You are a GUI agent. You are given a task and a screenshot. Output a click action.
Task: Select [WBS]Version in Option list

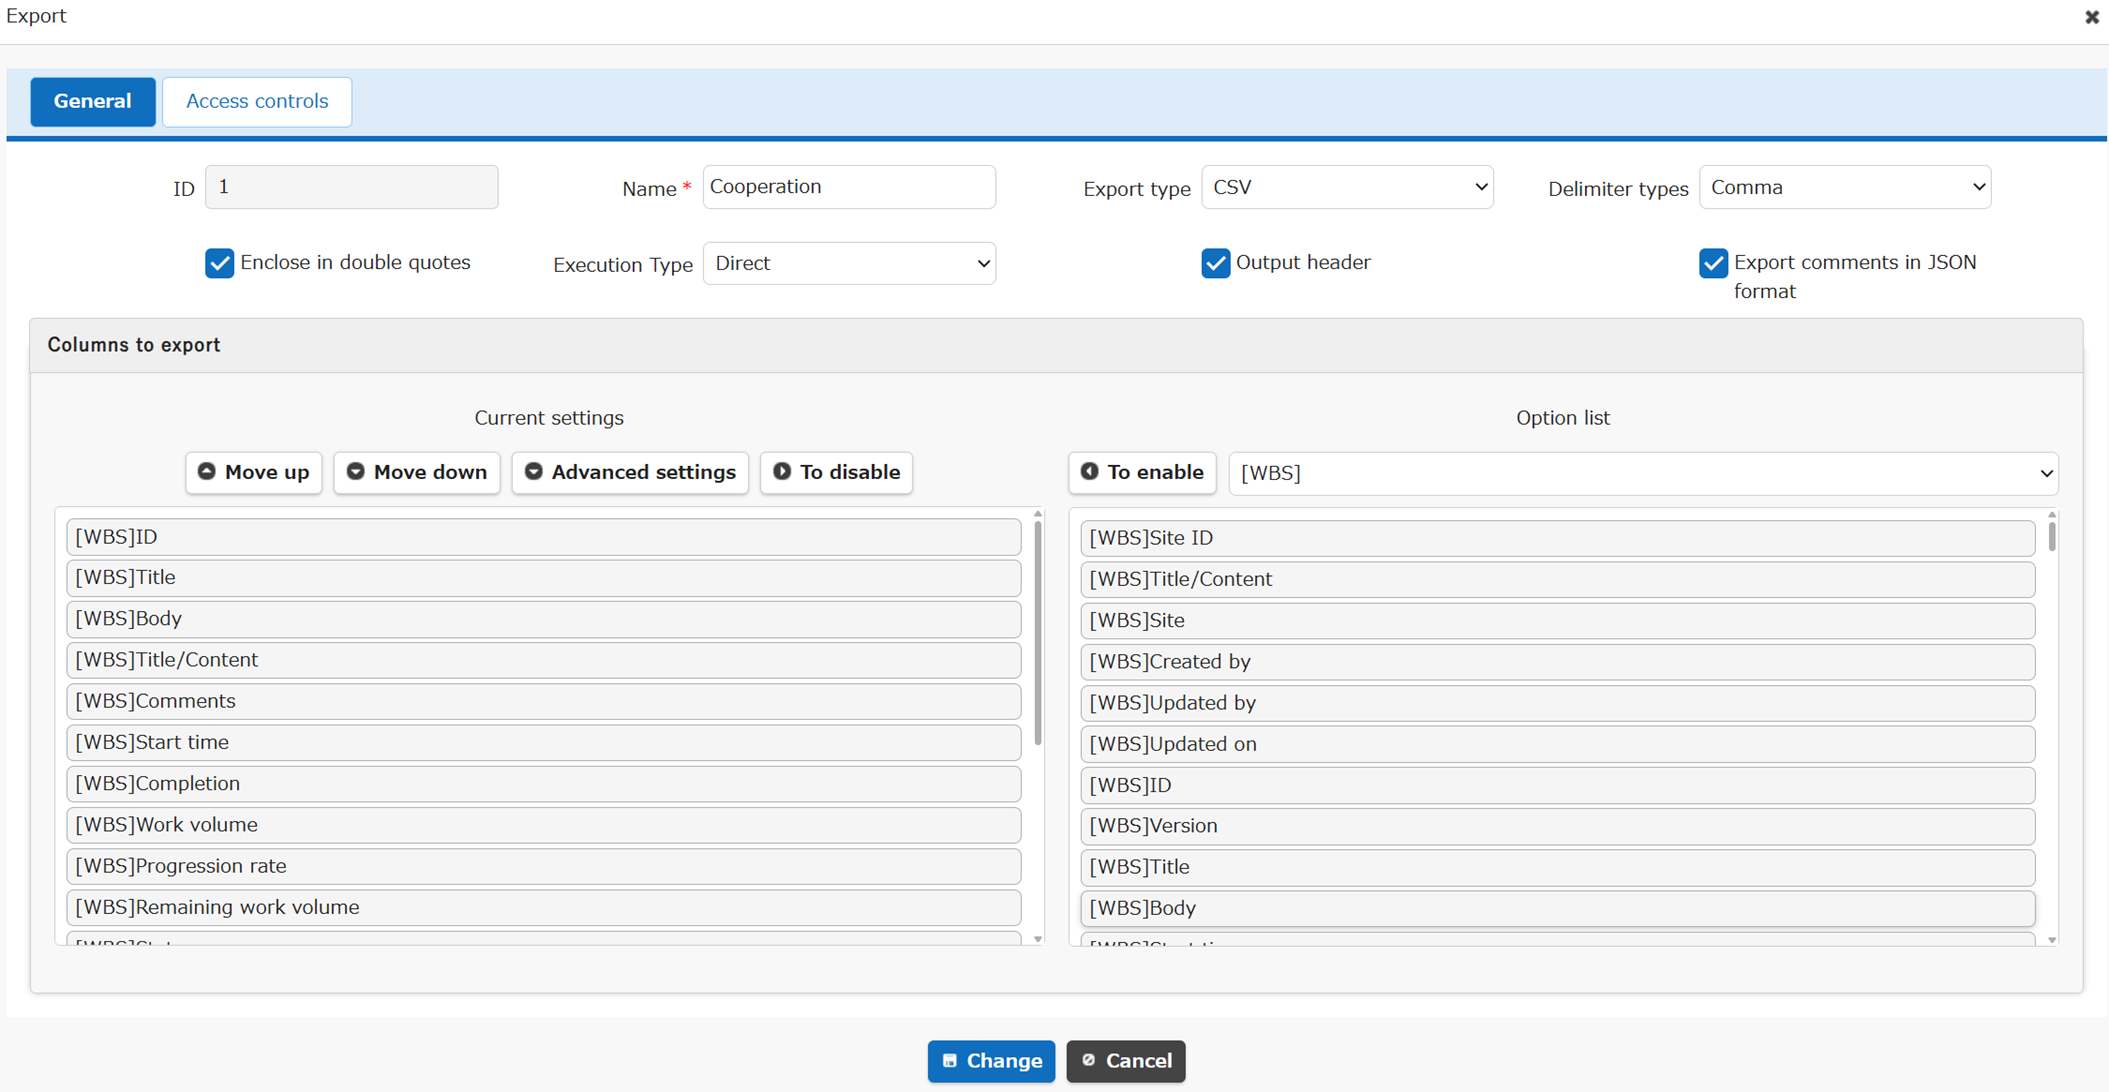[1558, 826]
